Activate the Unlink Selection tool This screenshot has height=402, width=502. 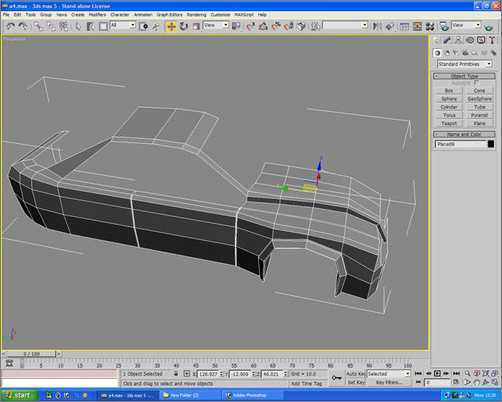(51, 26)
